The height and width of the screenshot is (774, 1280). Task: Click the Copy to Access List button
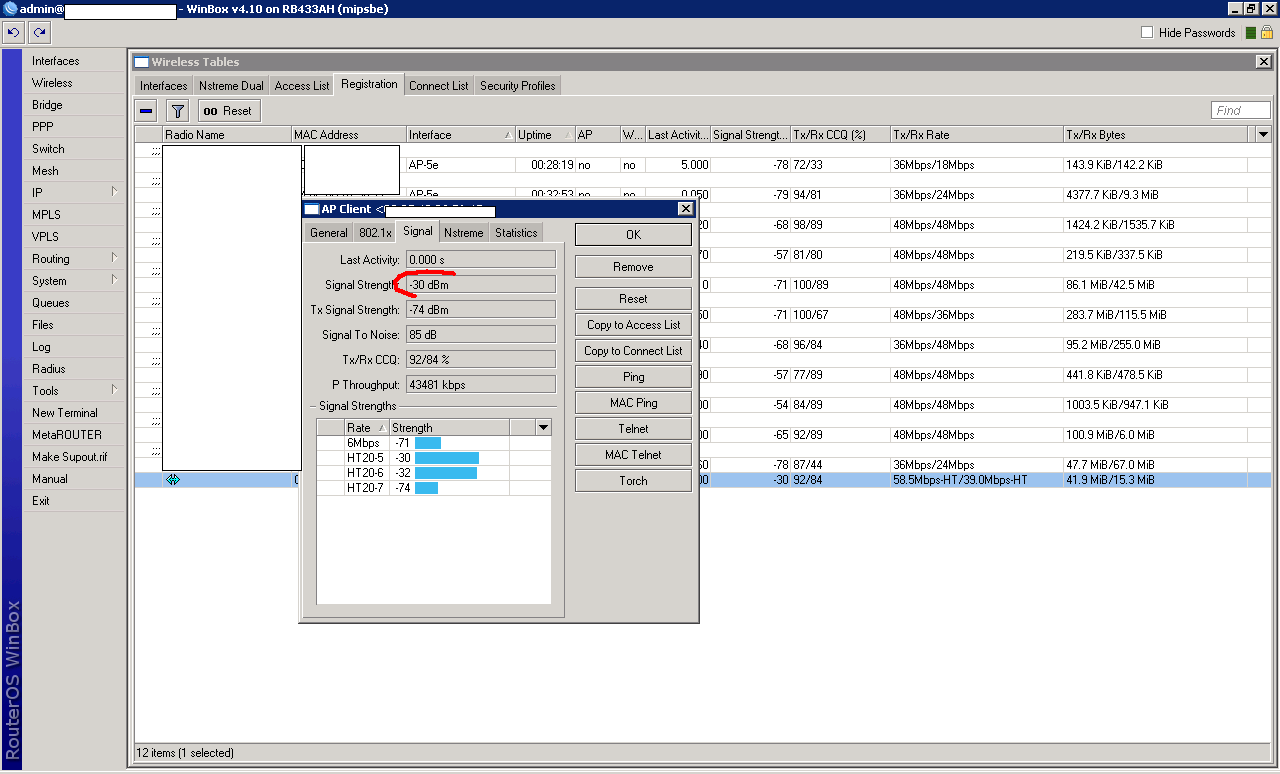tap(633, 325)
